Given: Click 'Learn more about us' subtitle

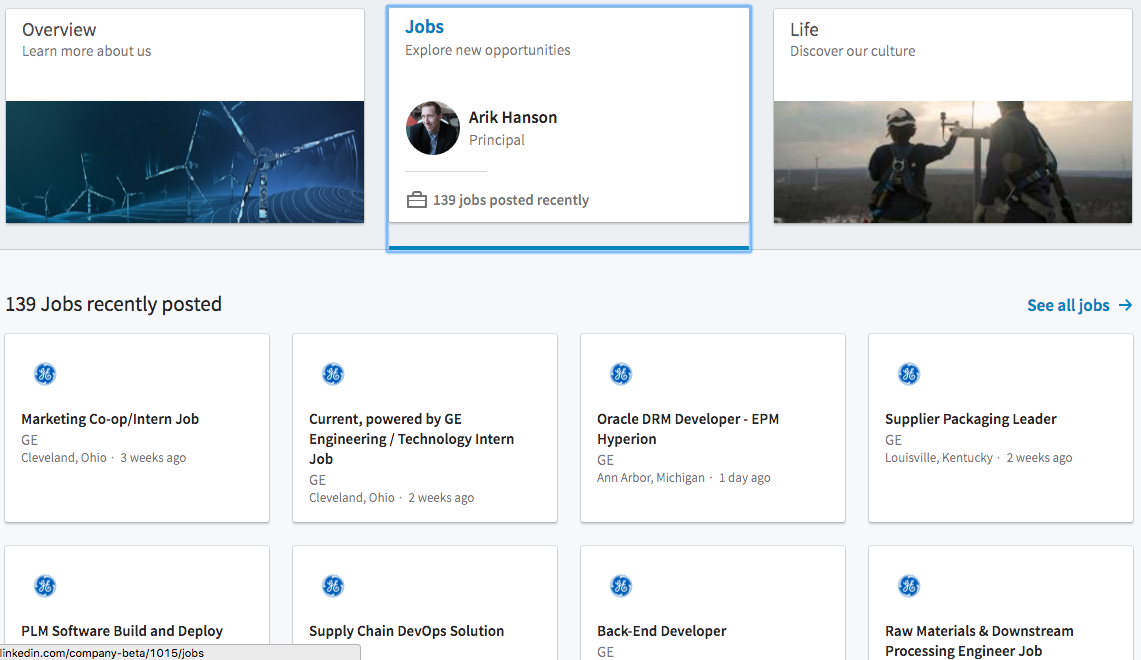Looking at the screenshot, I should (87, 51).
